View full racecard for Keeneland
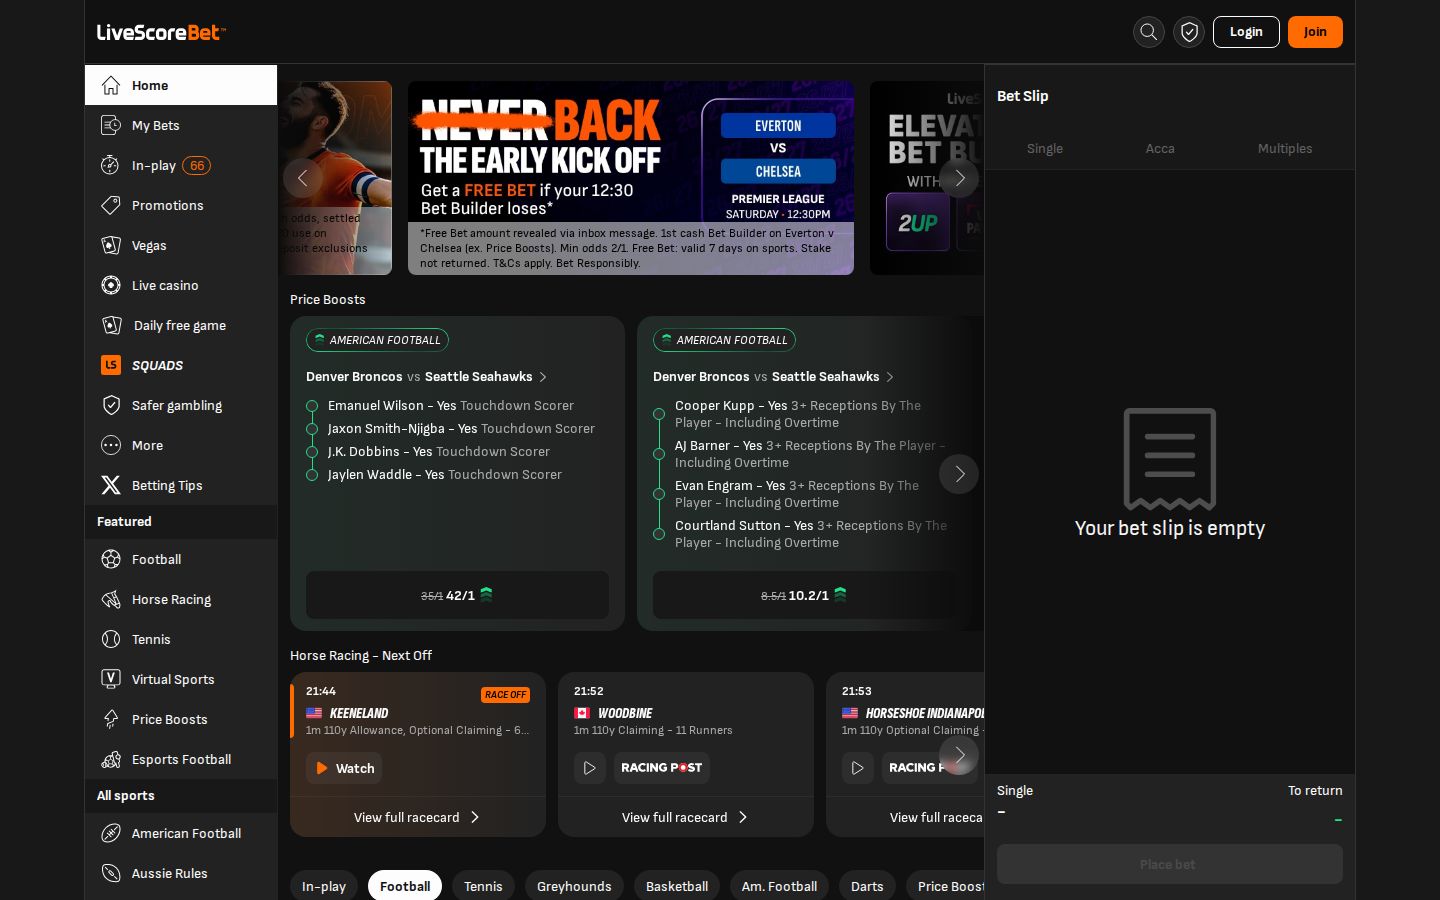Image resolution: width=1440 pixels, height=900 pixels. (x=418, y=817)
